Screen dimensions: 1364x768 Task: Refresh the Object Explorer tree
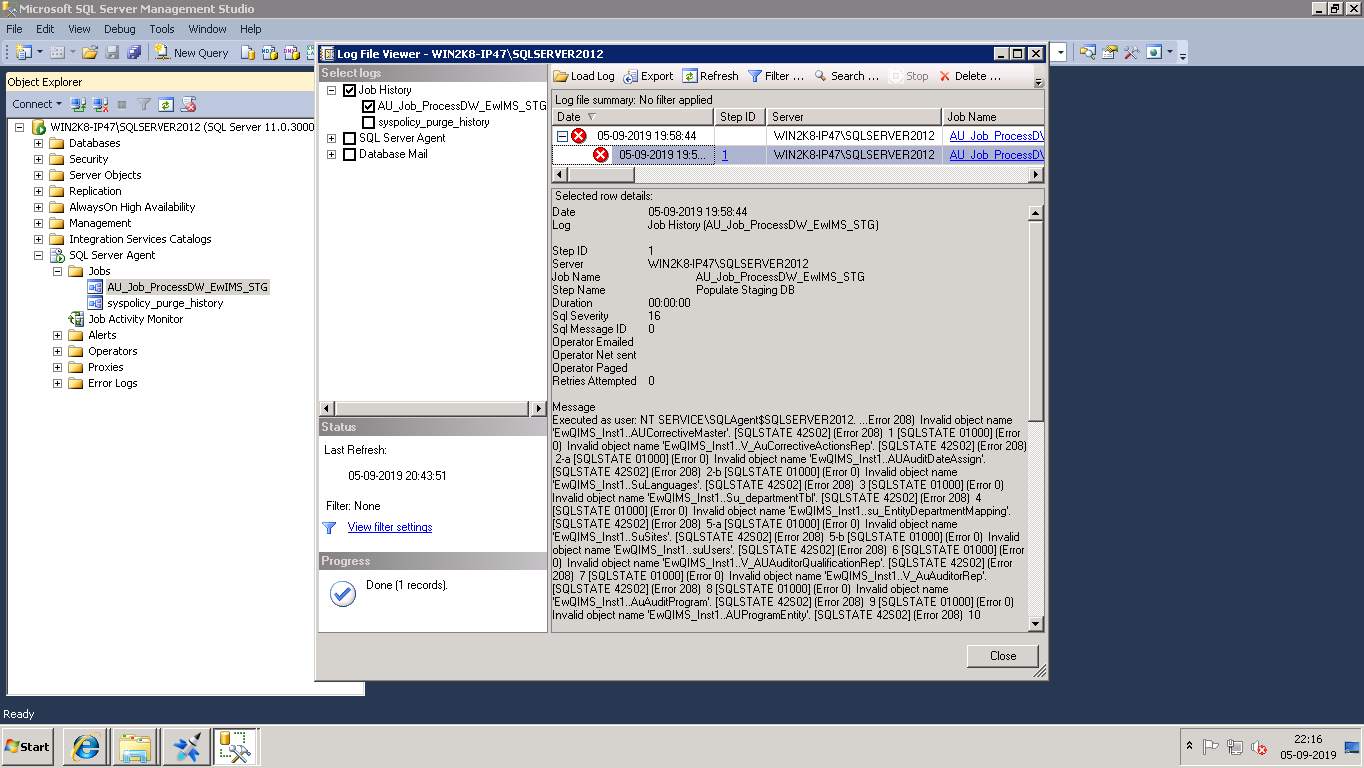[x=166, y=104]
